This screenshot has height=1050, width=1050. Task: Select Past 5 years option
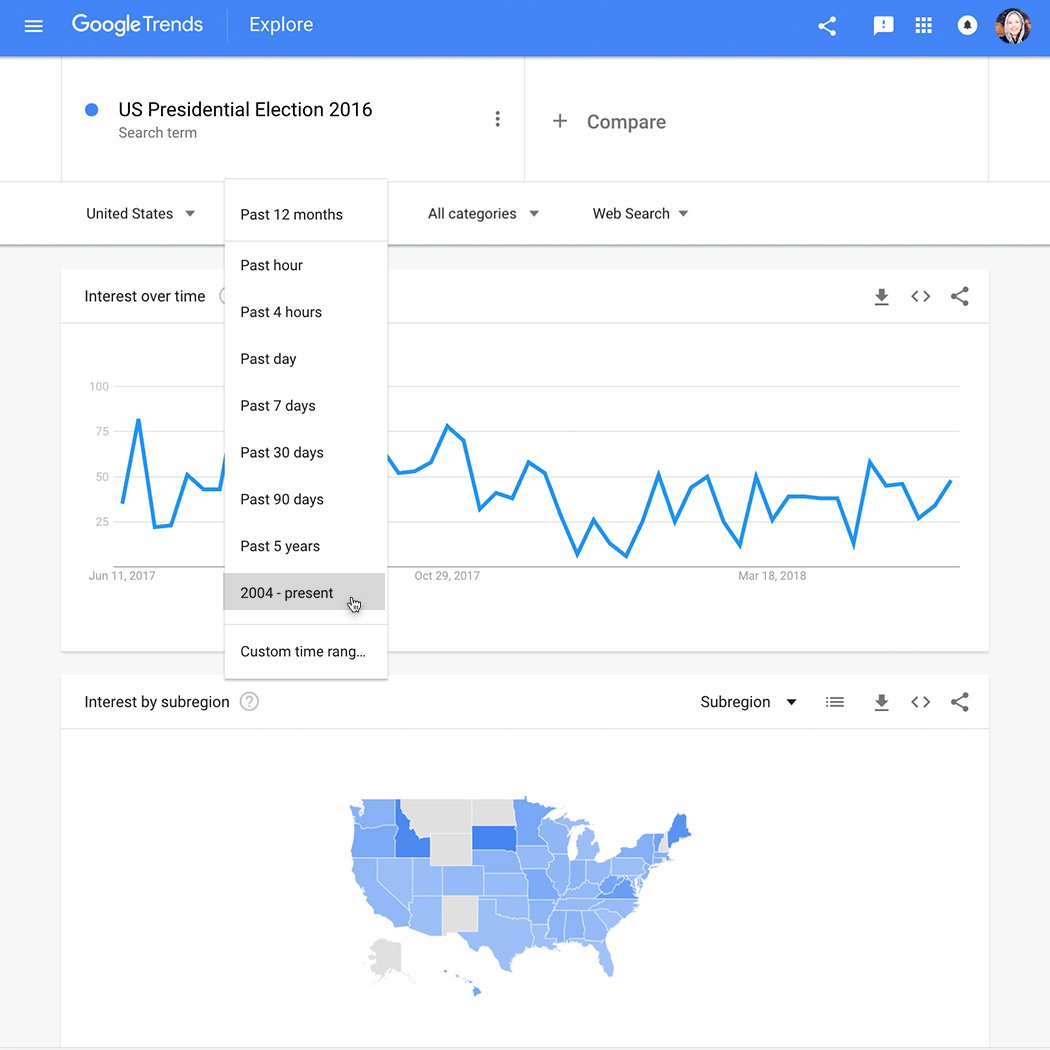click(305, 546)
